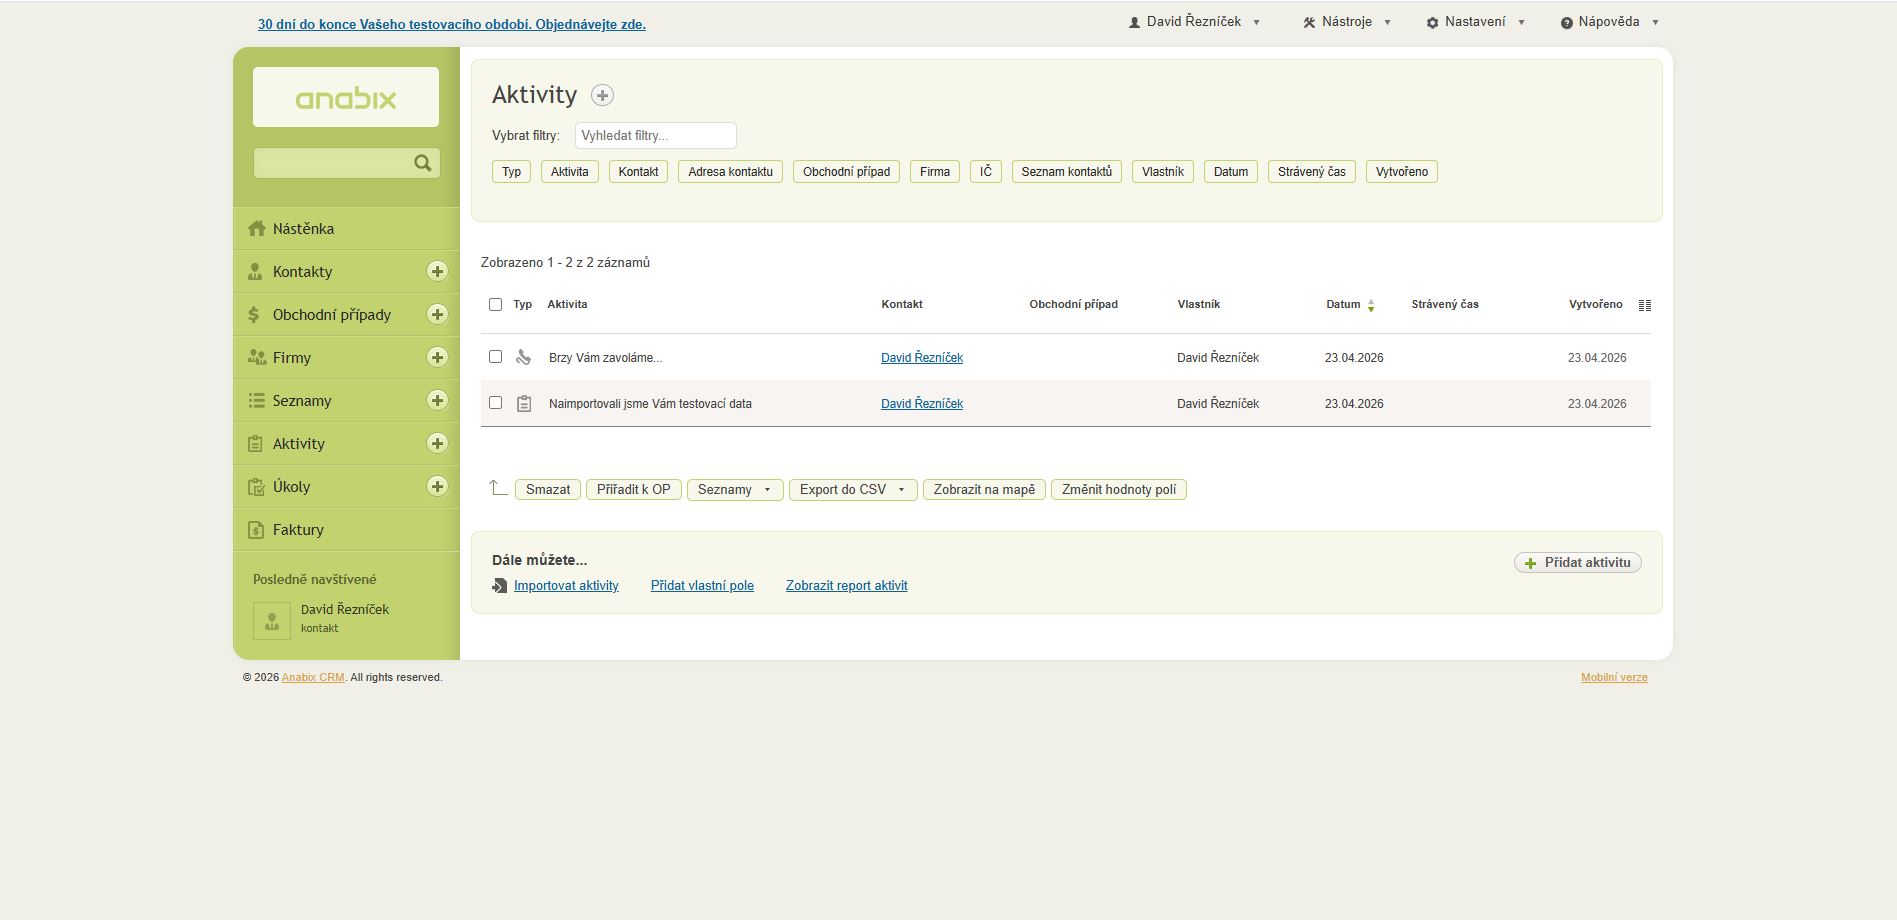This screenshot has height=920, width=1897.
Task: Open the Zobrazit report aktivit link
Action: 847,586
